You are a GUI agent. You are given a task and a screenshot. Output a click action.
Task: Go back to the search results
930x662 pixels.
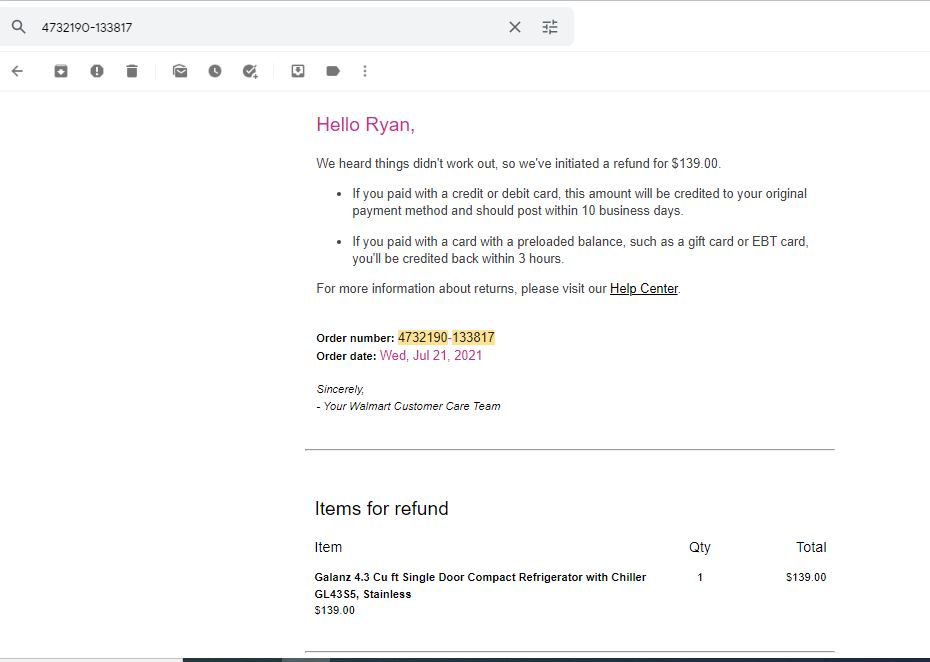click(x=17, y=71)
